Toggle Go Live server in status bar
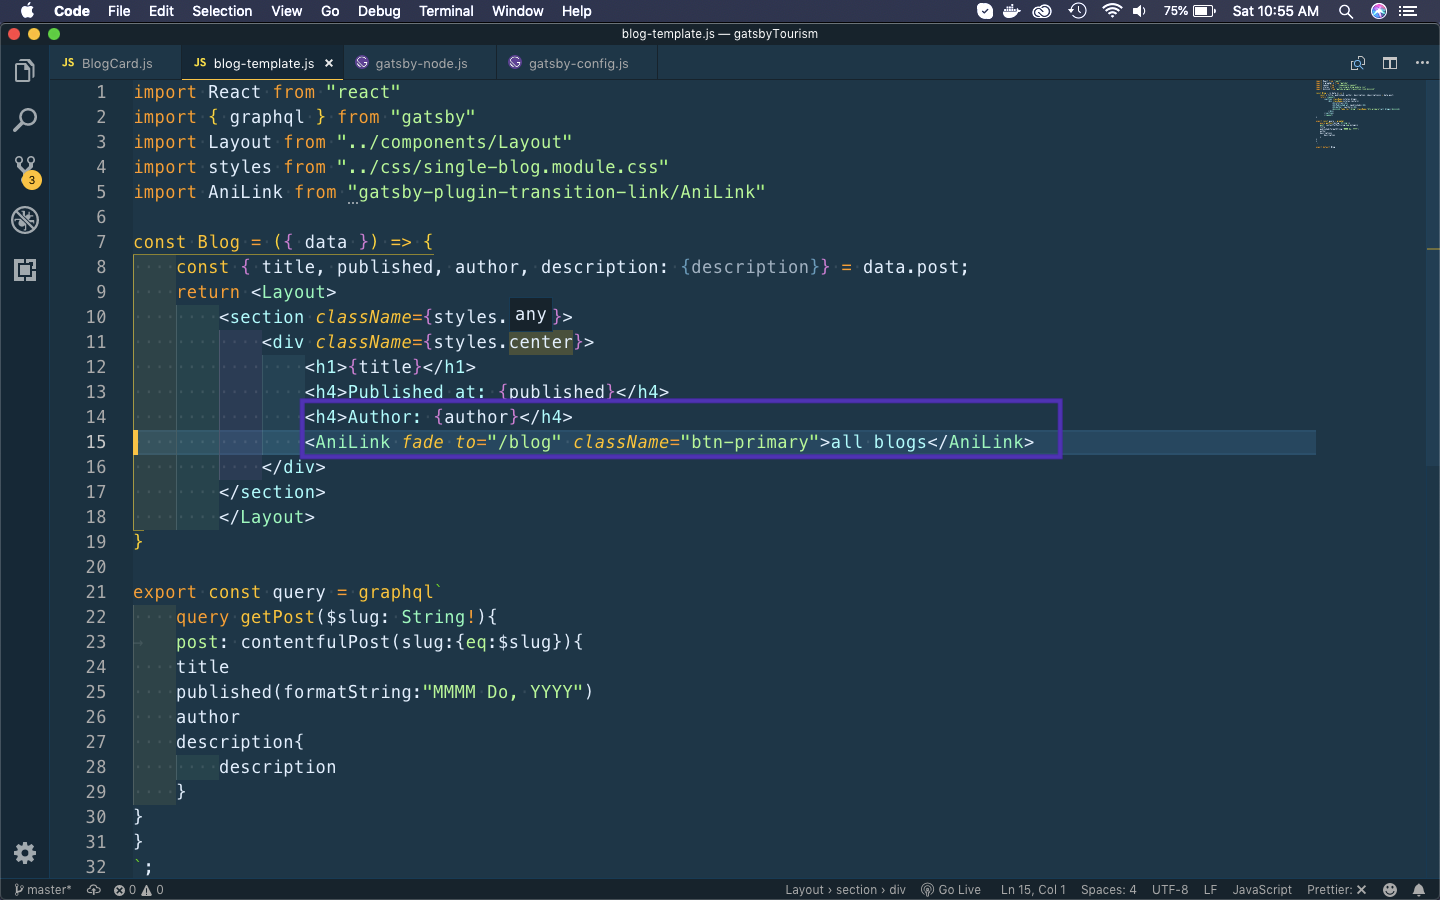This screenshot has width=1440, height=900. (x=951, y=890)
